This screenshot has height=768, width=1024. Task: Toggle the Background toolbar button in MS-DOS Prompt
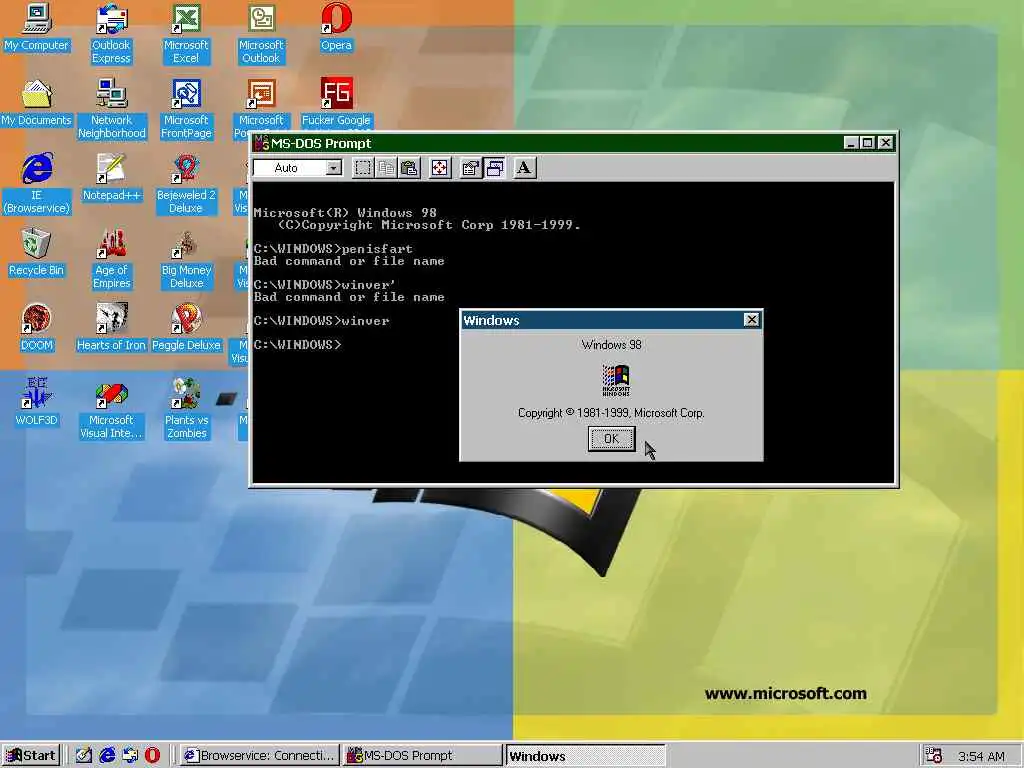[x=494, y=168]
